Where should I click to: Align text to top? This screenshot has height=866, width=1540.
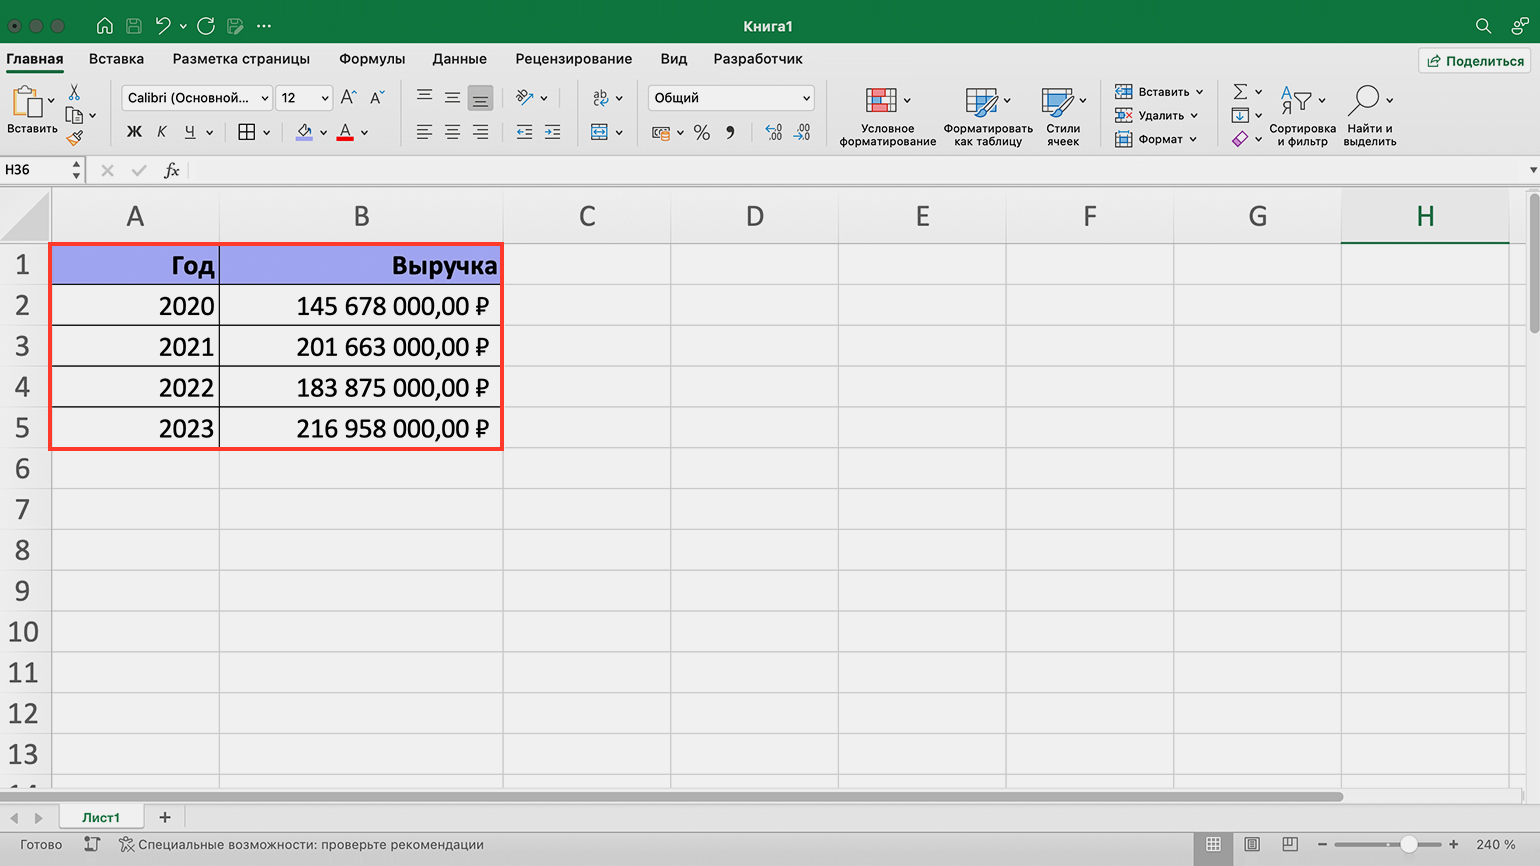(x=424, y=97)
